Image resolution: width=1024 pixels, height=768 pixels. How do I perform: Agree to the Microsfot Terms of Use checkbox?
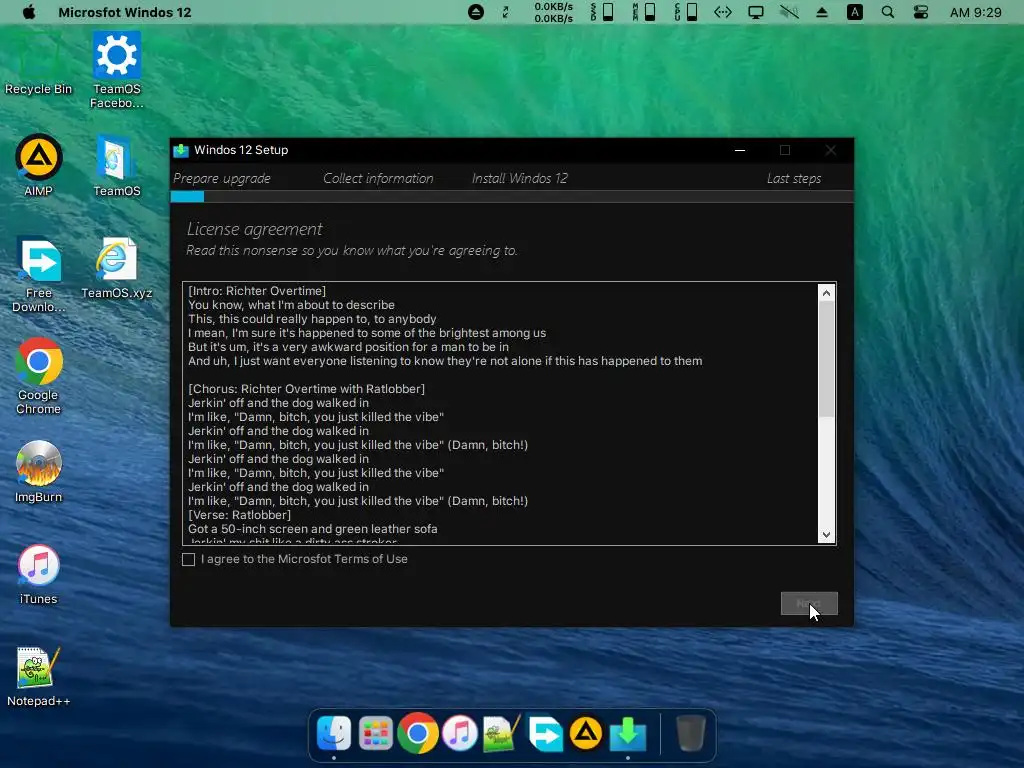click(x=188, y=560)
